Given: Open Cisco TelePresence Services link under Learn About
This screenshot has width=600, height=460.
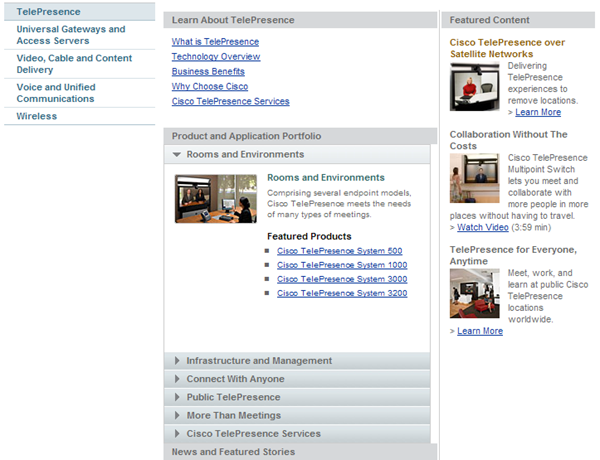Looking at the screenshot, I should click(230, 101).
